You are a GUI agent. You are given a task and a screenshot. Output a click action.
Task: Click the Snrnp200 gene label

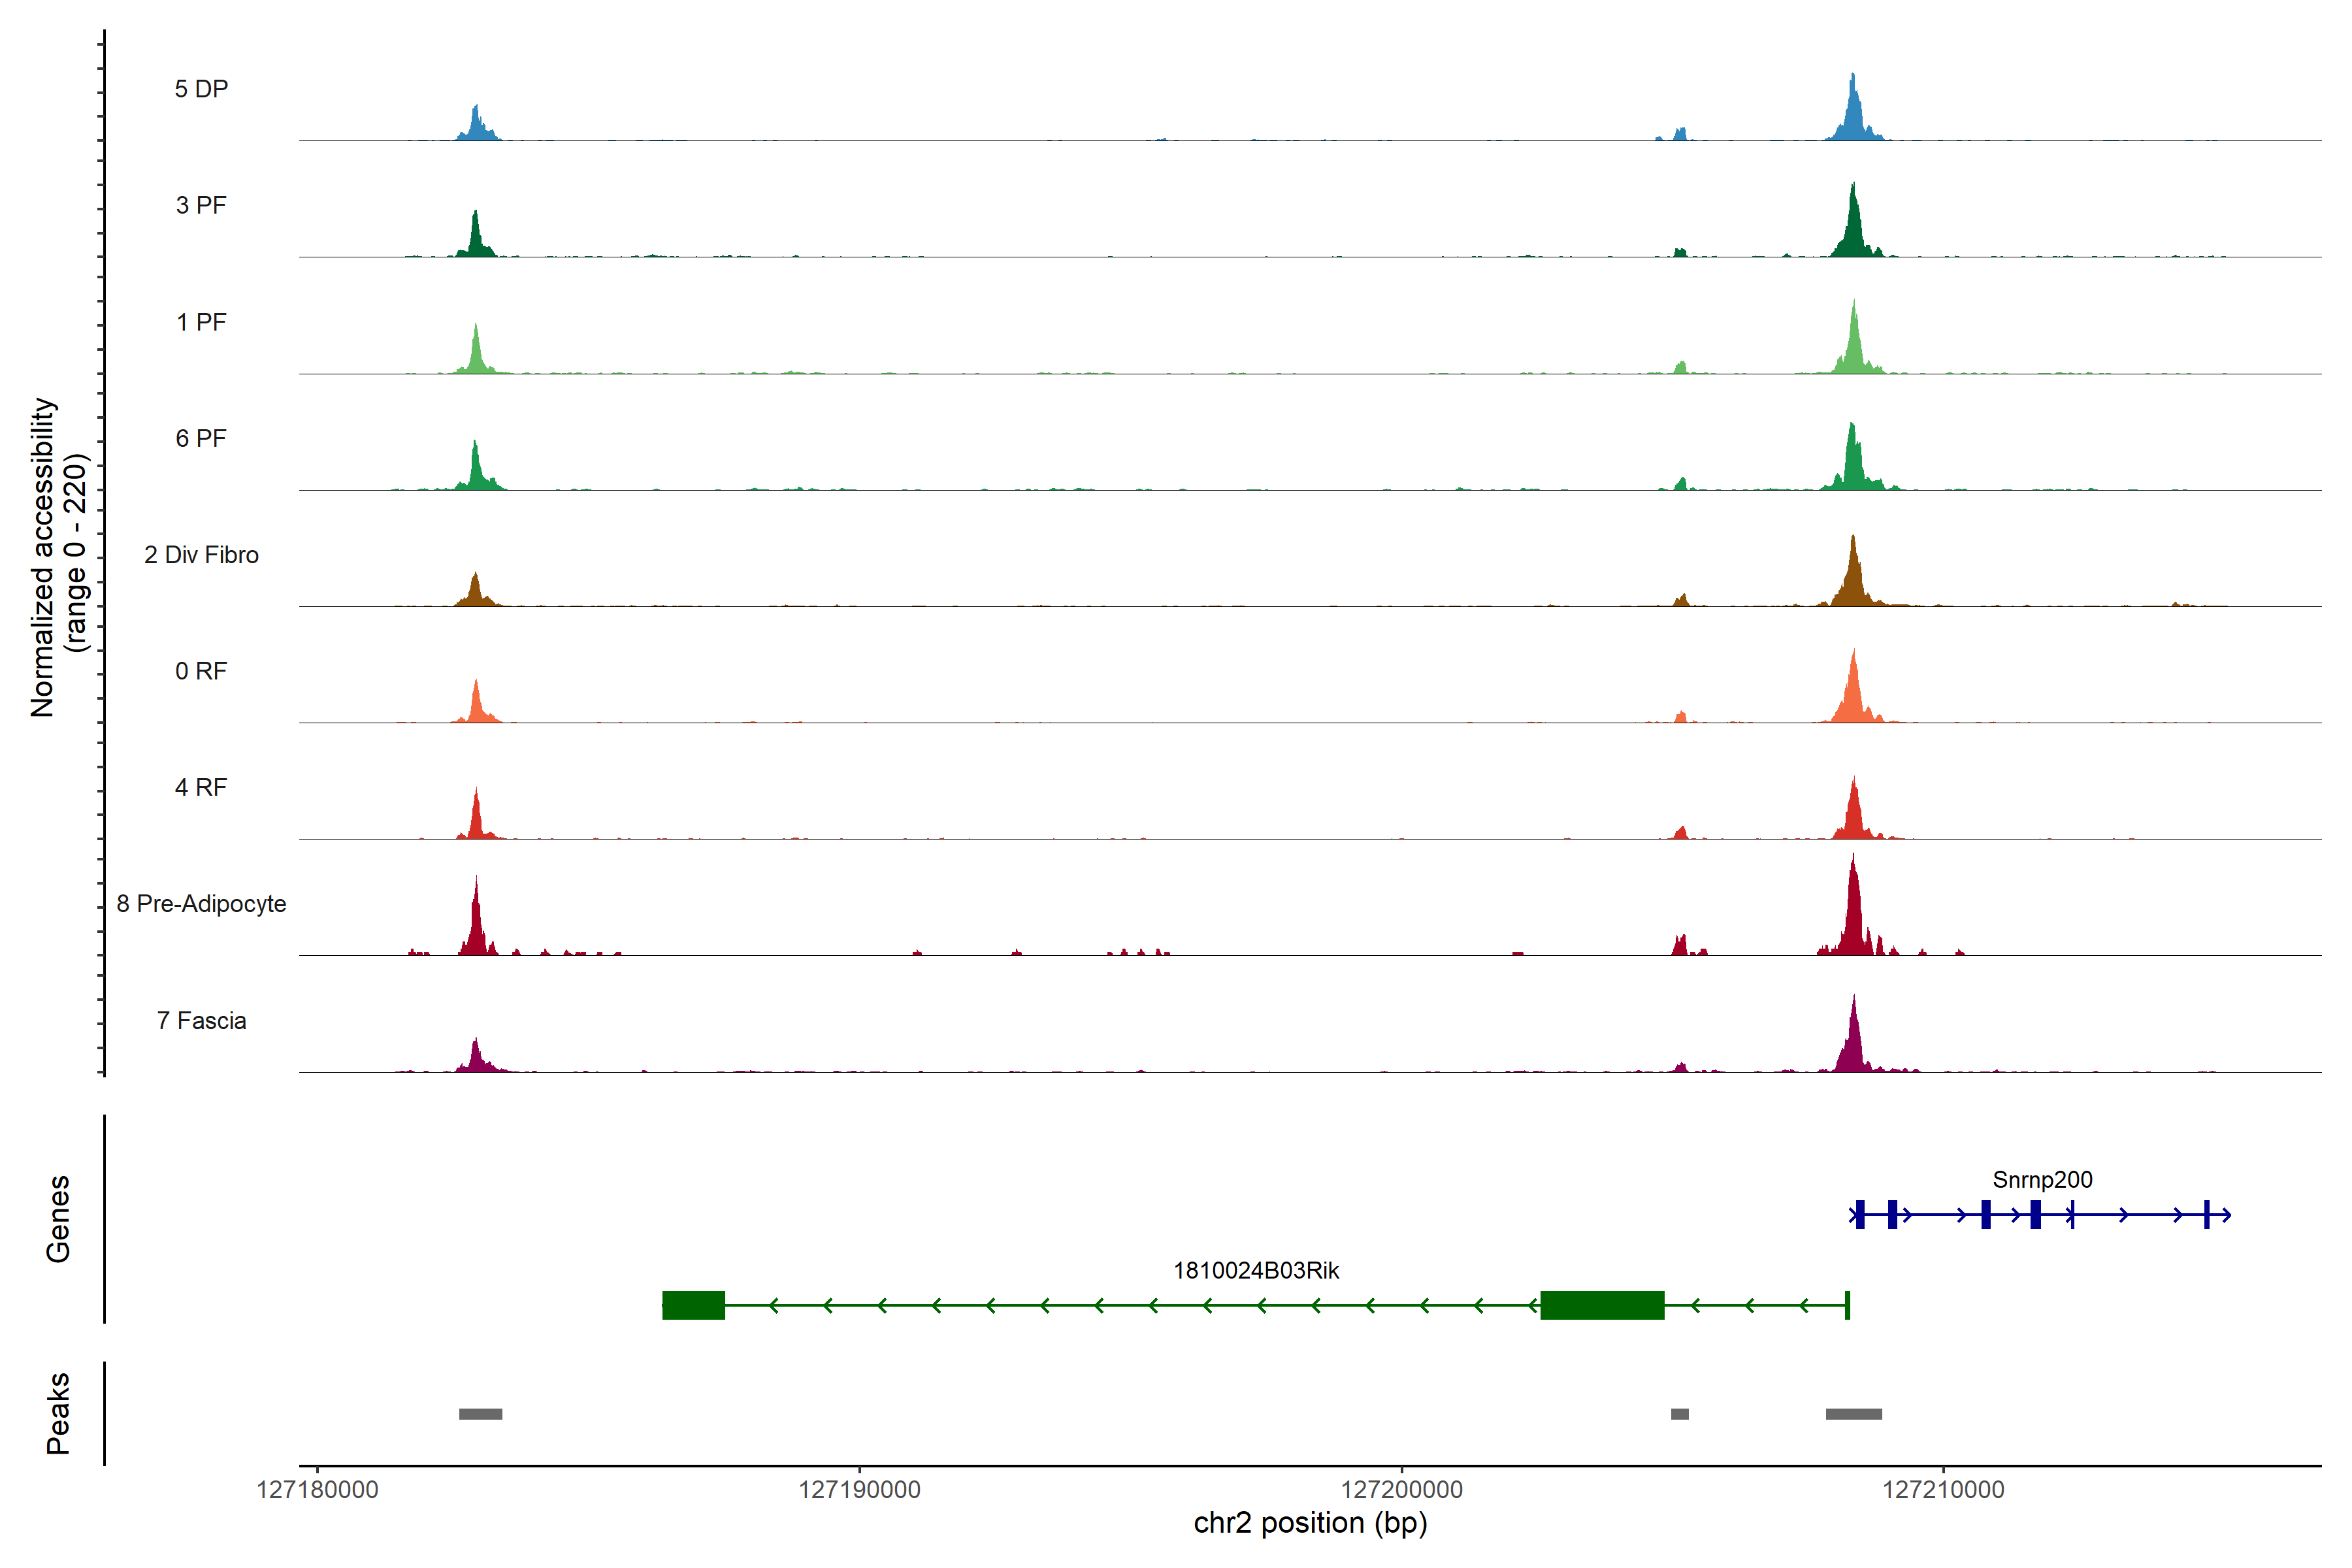coord(2042,1179)
